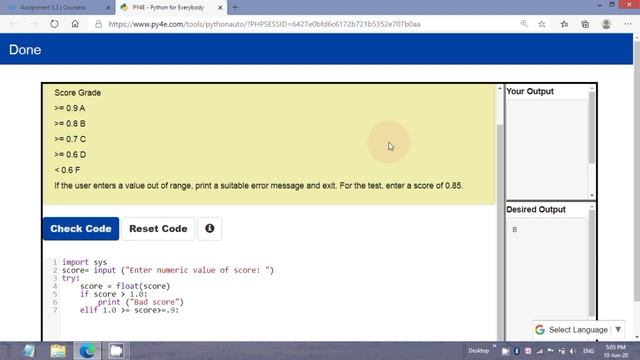The image size is (640, 360).
Task: Open Edge settings and more menu
Action: [628, 24]
